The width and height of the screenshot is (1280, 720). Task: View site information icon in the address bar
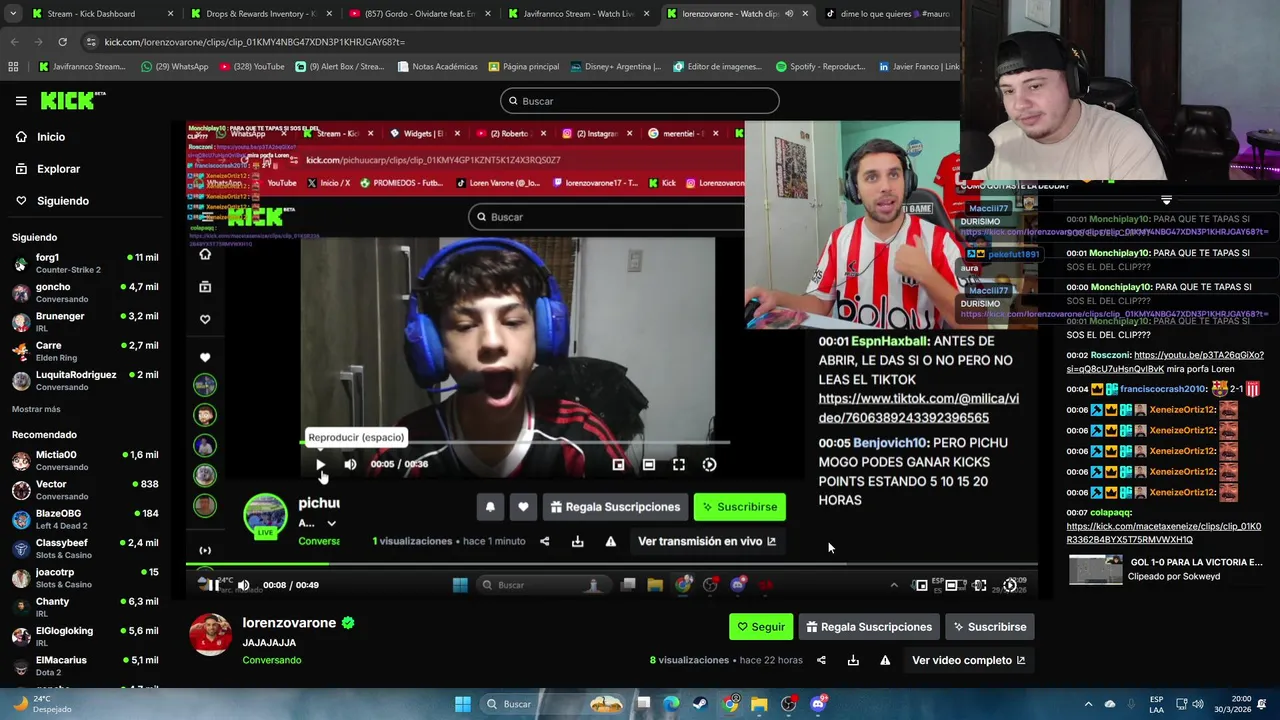pyautogui.click(x=91, y=42)
